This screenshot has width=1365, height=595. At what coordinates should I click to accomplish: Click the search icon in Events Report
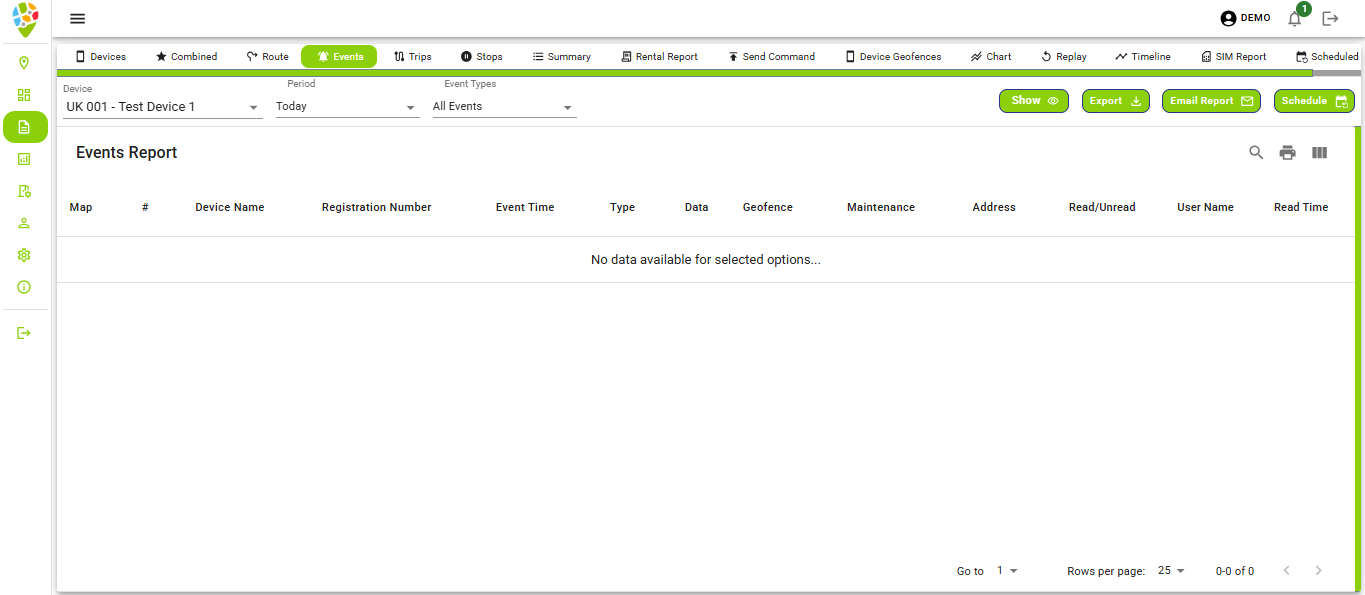[1256, 153]
